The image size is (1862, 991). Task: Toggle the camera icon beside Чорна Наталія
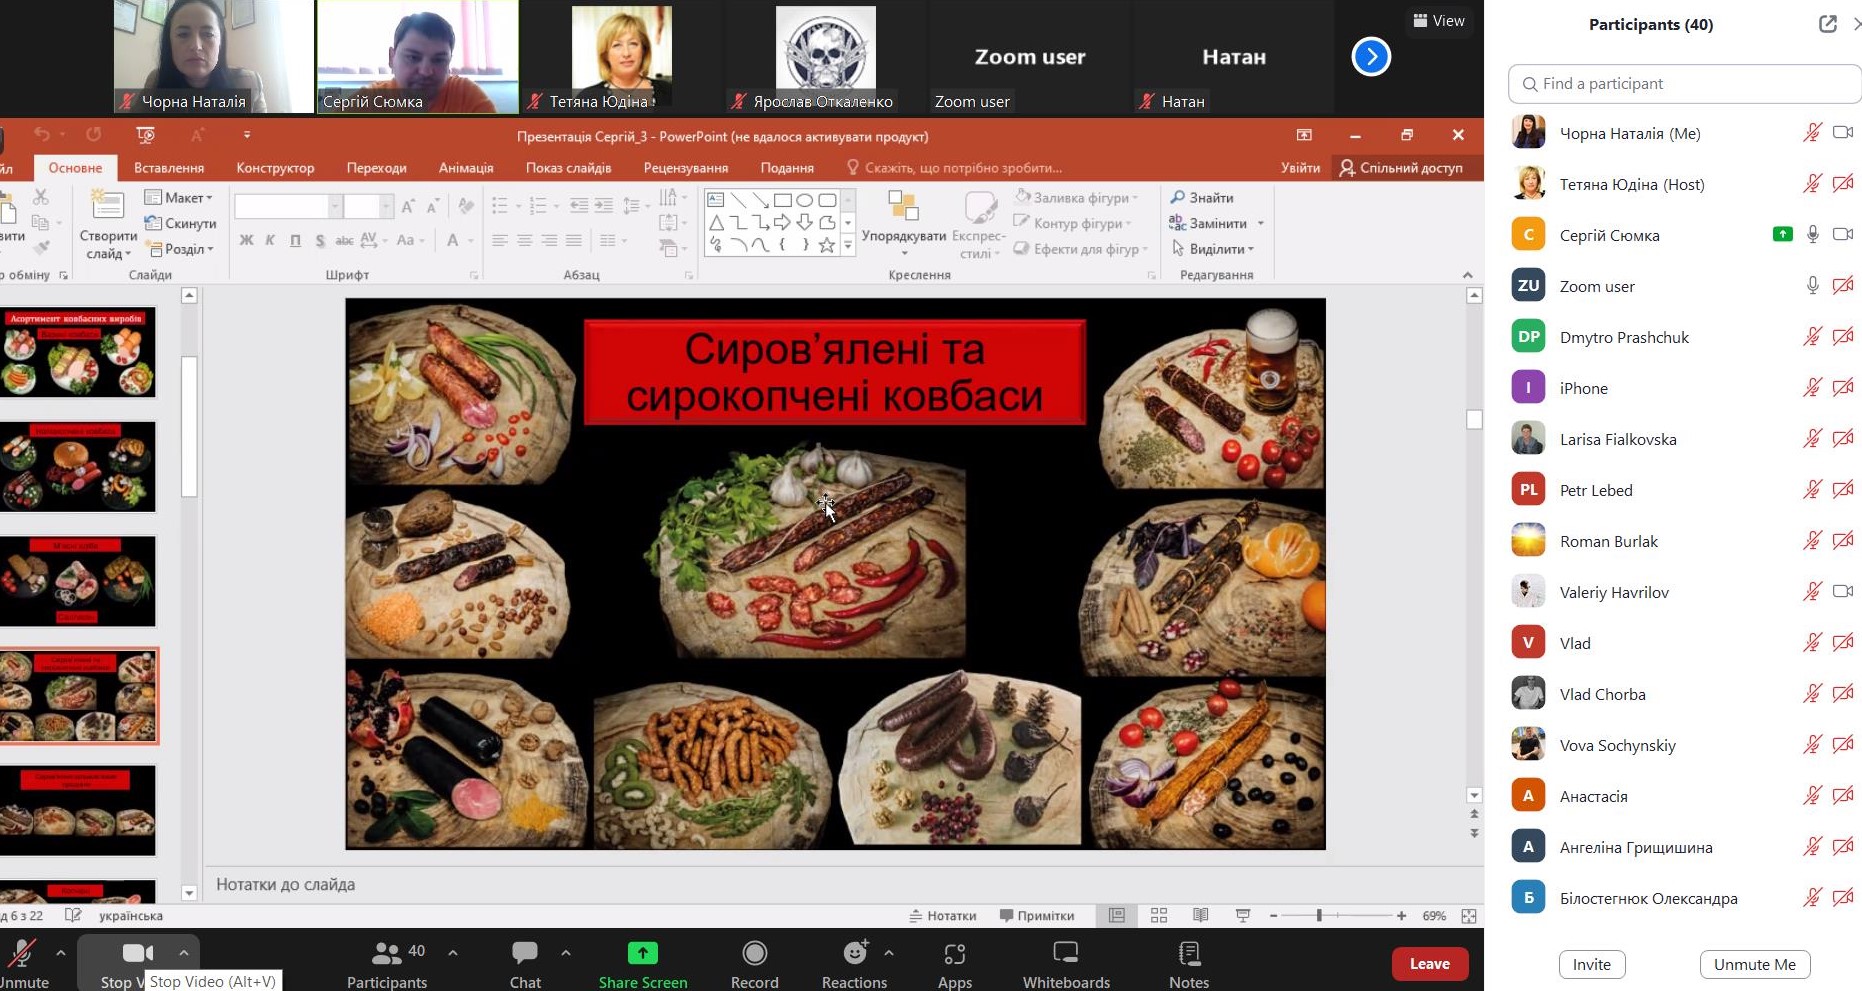pos(1842,133)
